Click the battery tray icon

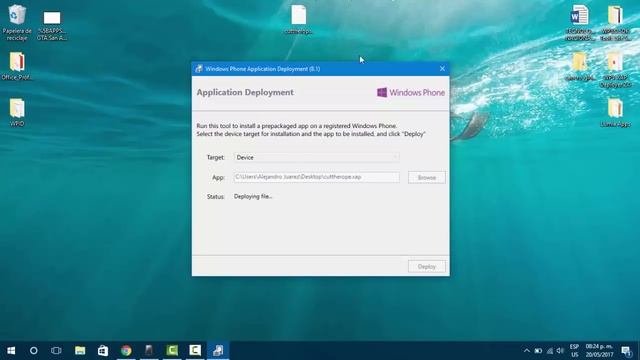pyautogui.click(x=538, y=351)
